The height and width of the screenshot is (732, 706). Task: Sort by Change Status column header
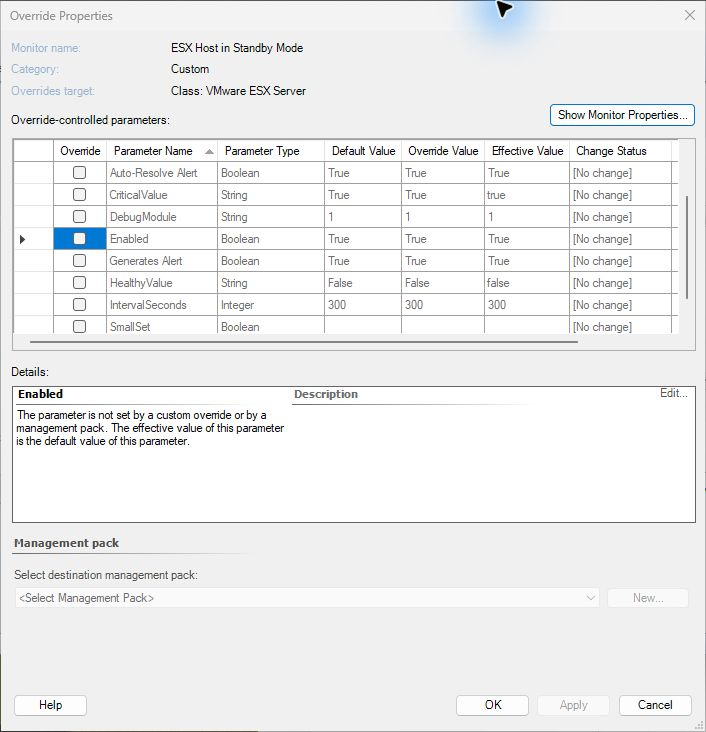point(620,151)
